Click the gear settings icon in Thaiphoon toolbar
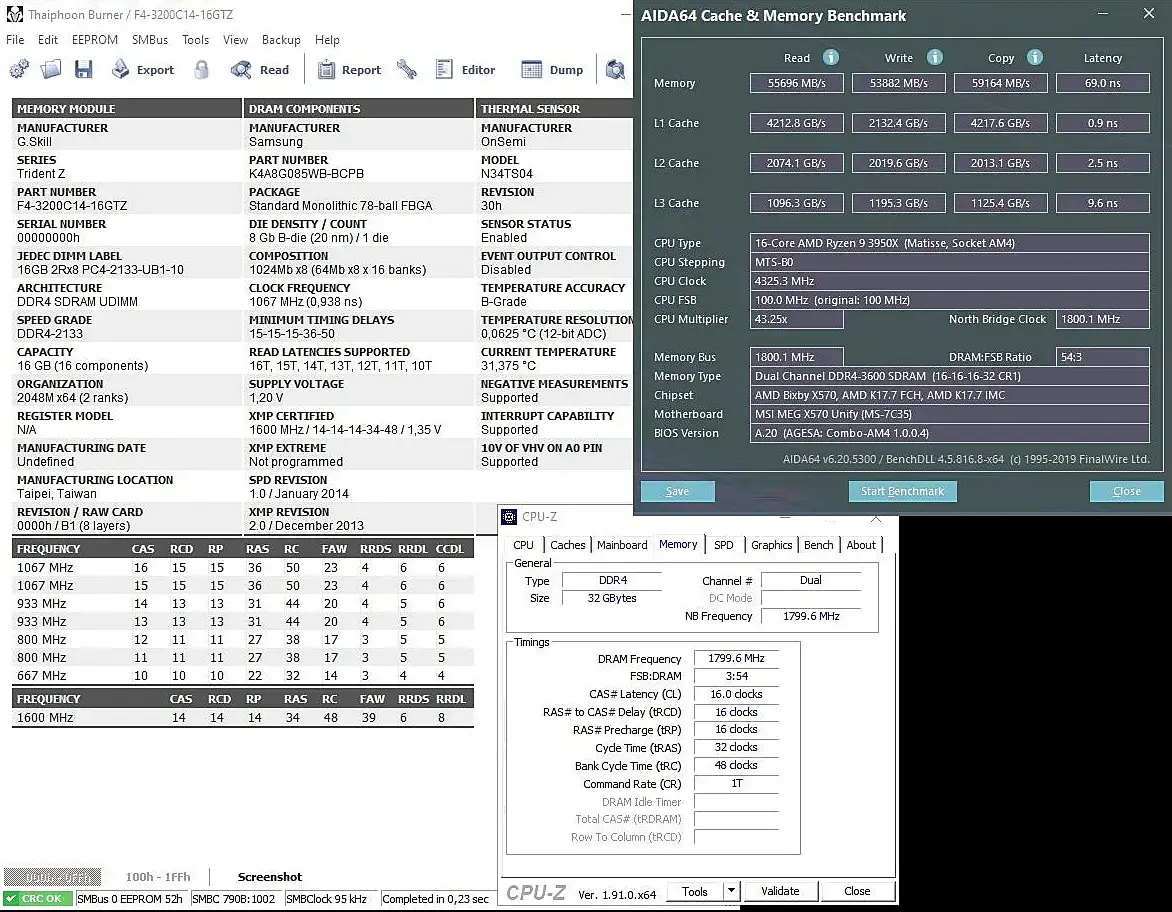The height and width of the screenshot is (912, 1172). [19, 70]
